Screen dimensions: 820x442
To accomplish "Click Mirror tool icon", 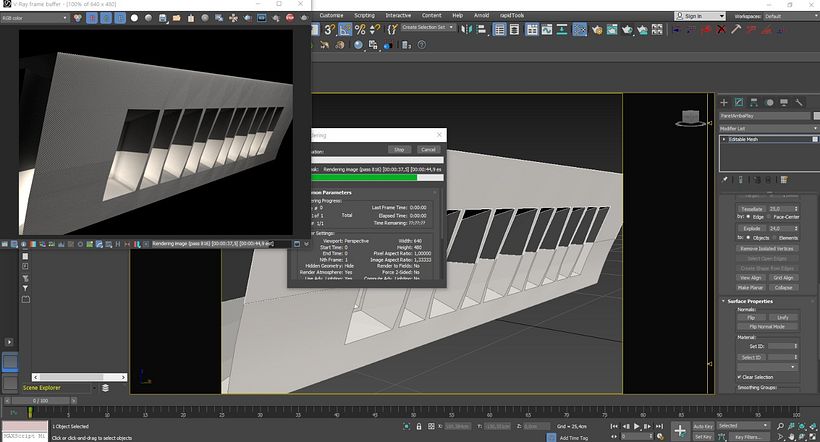I will point(466,30).
